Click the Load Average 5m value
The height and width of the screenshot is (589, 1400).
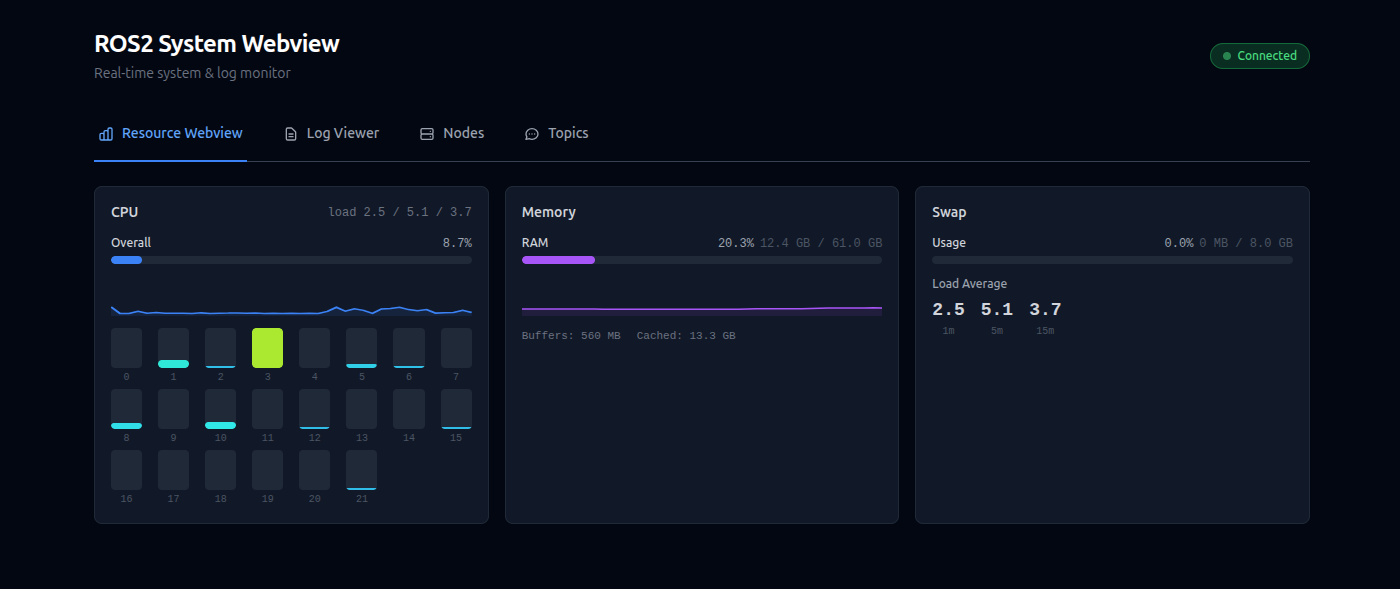click(x=996, y=309)
